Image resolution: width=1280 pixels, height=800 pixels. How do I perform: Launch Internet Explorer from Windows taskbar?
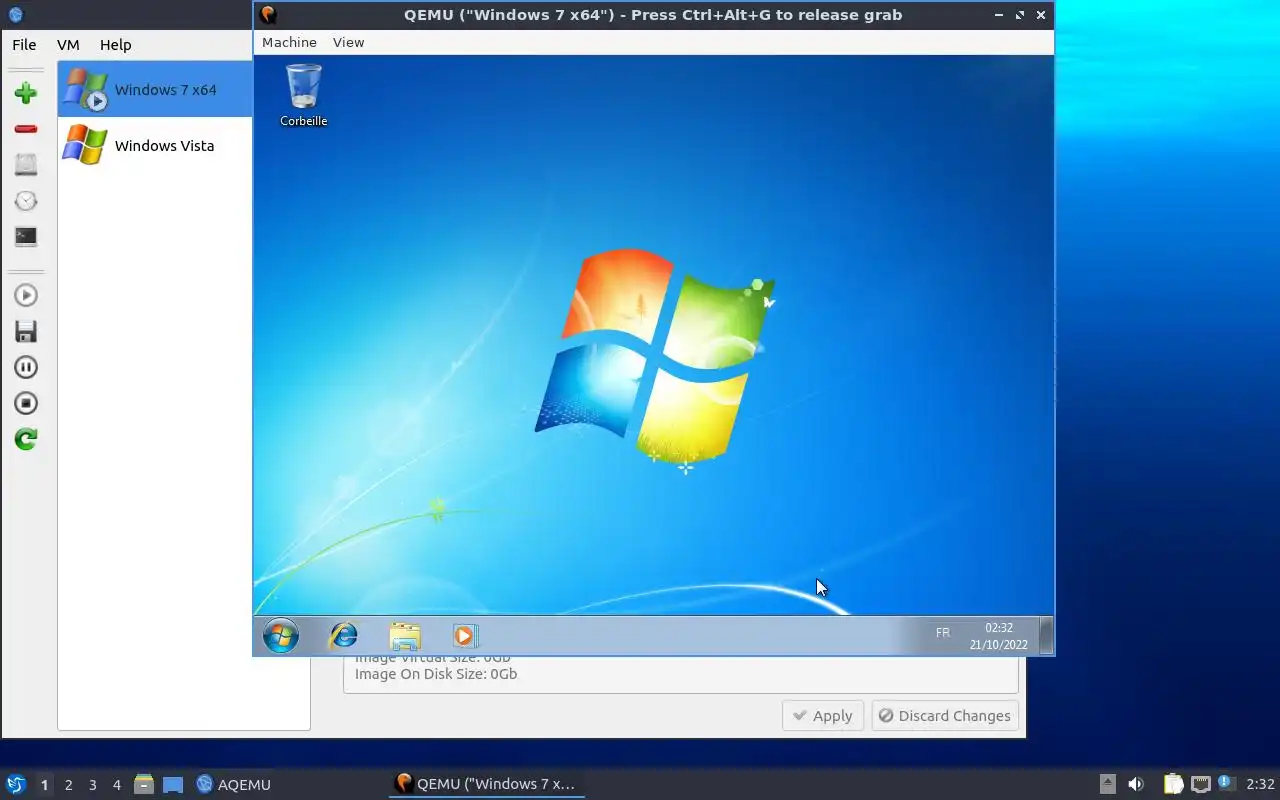(x=343, y=635)
